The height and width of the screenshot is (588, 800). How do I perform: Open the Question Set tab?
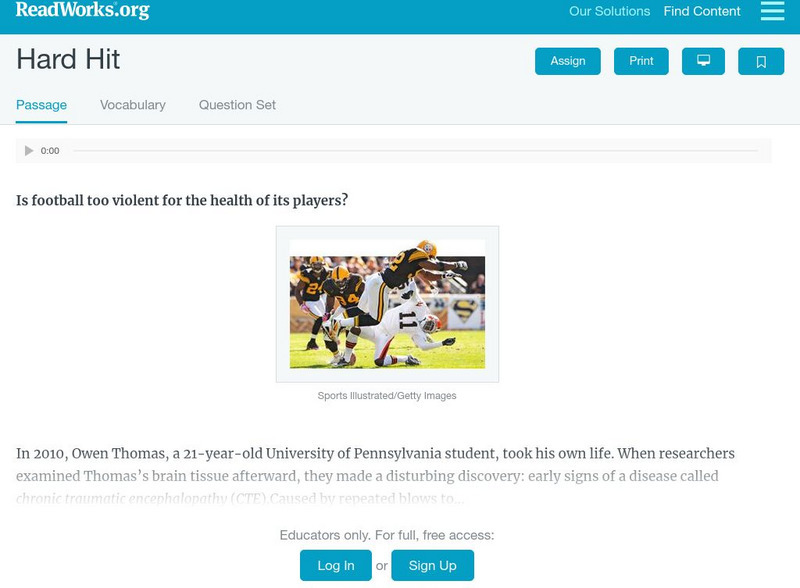tap(237, 105)
